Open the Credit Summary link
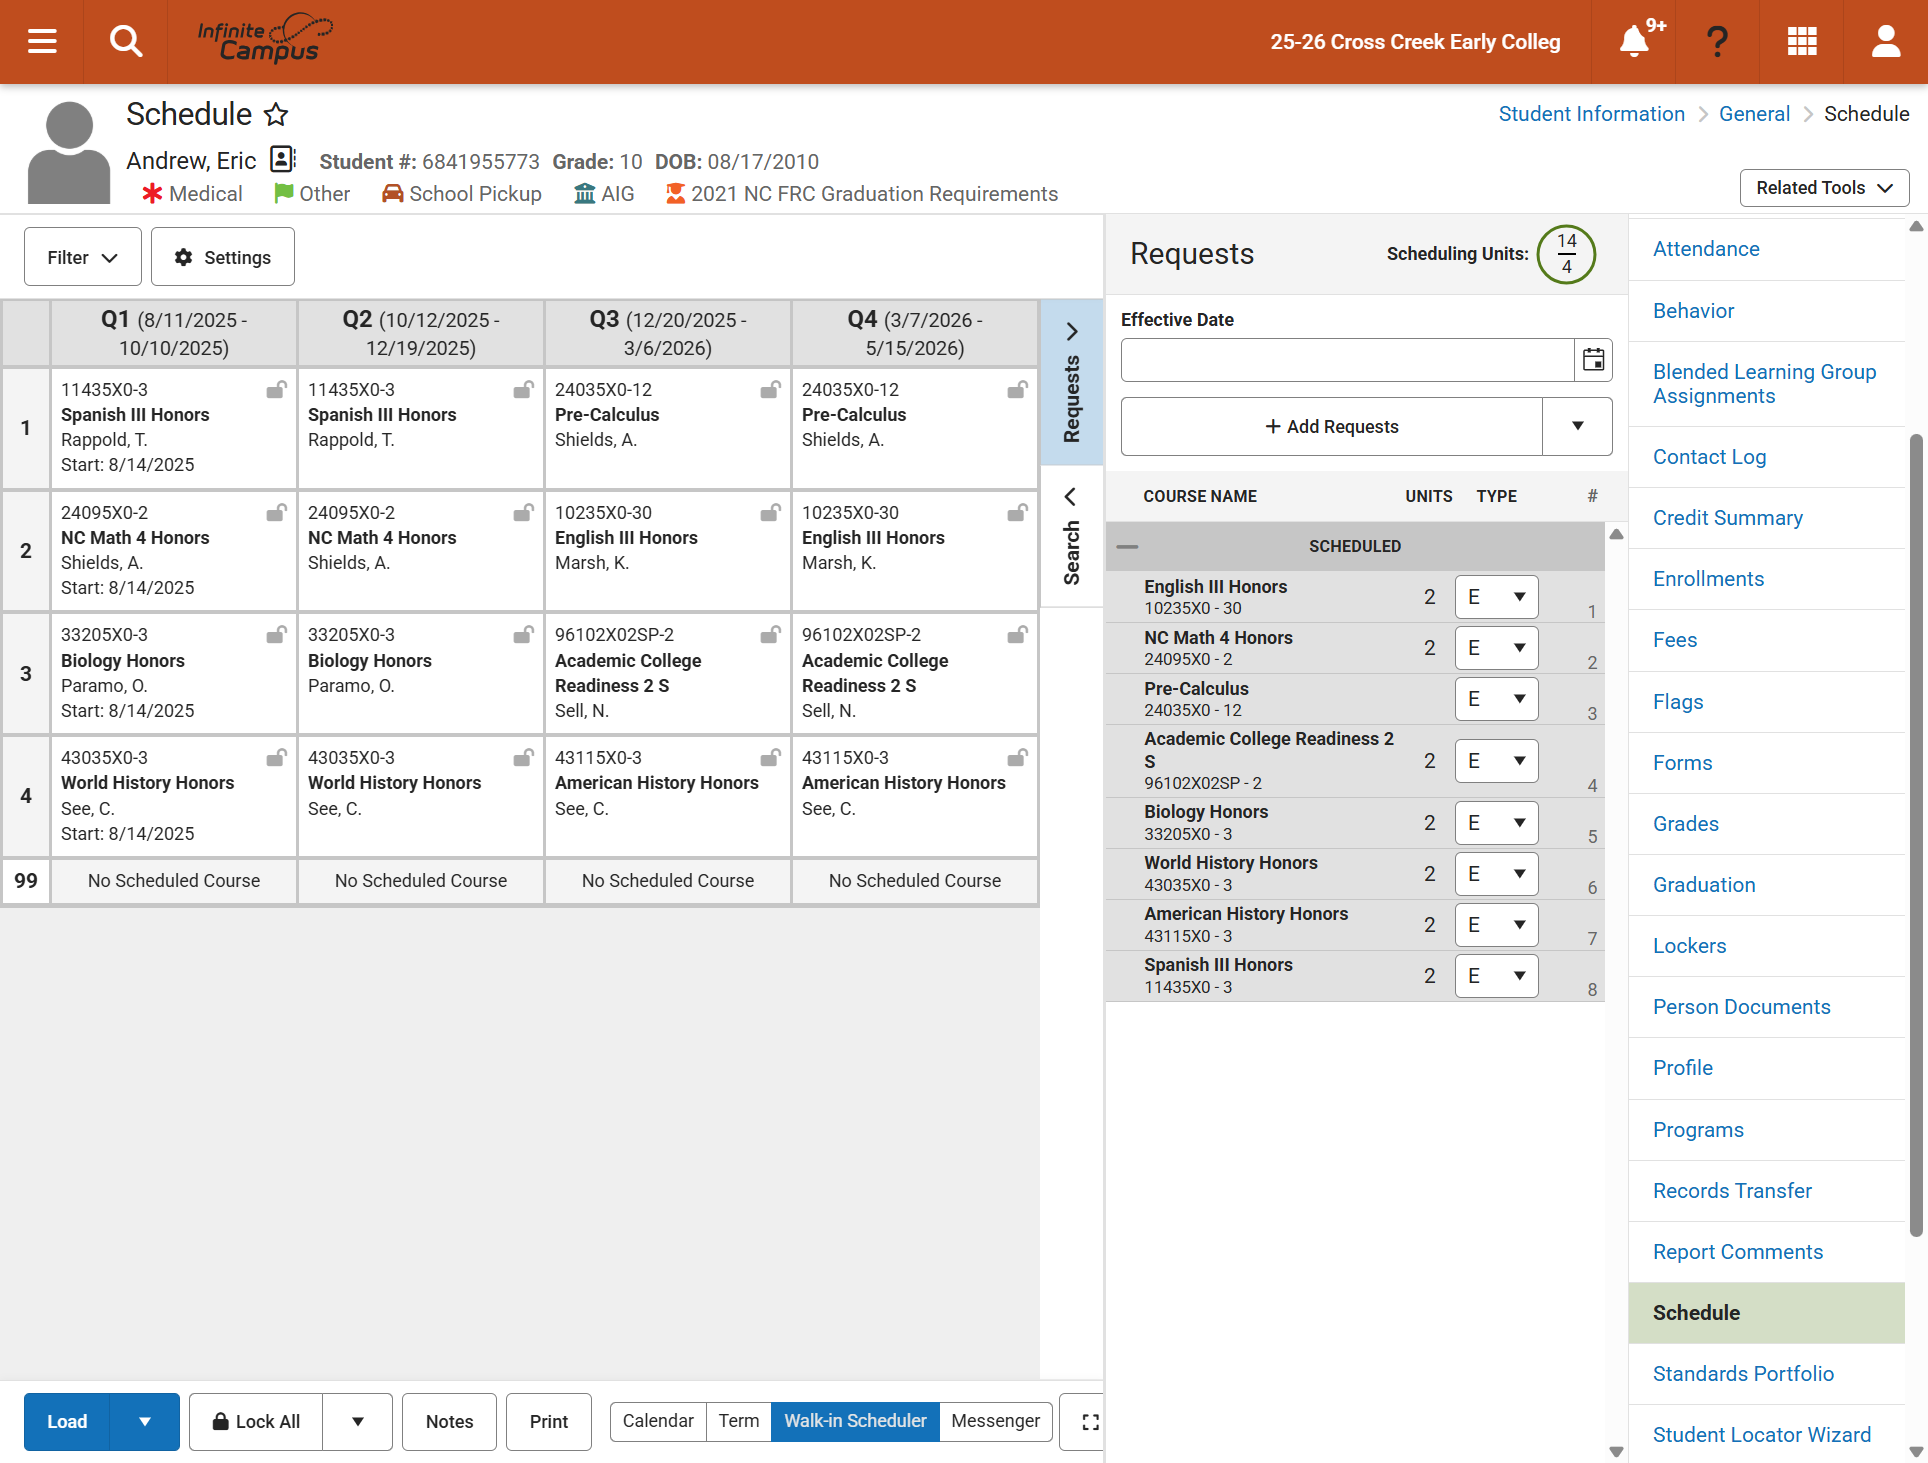1928x1463 pixels. [x=1727, y=518]
